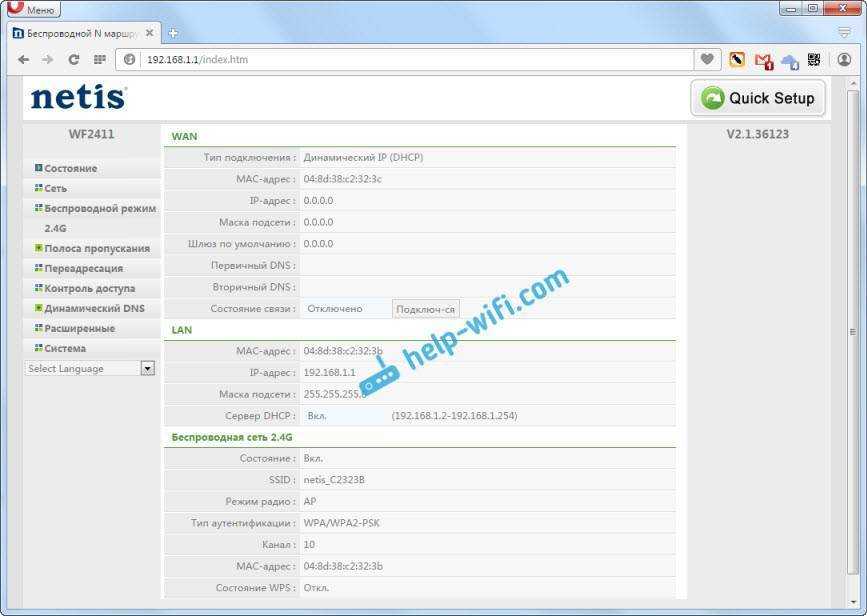
Task: Expand the Расширенные menu section
Action: point(79,328)
